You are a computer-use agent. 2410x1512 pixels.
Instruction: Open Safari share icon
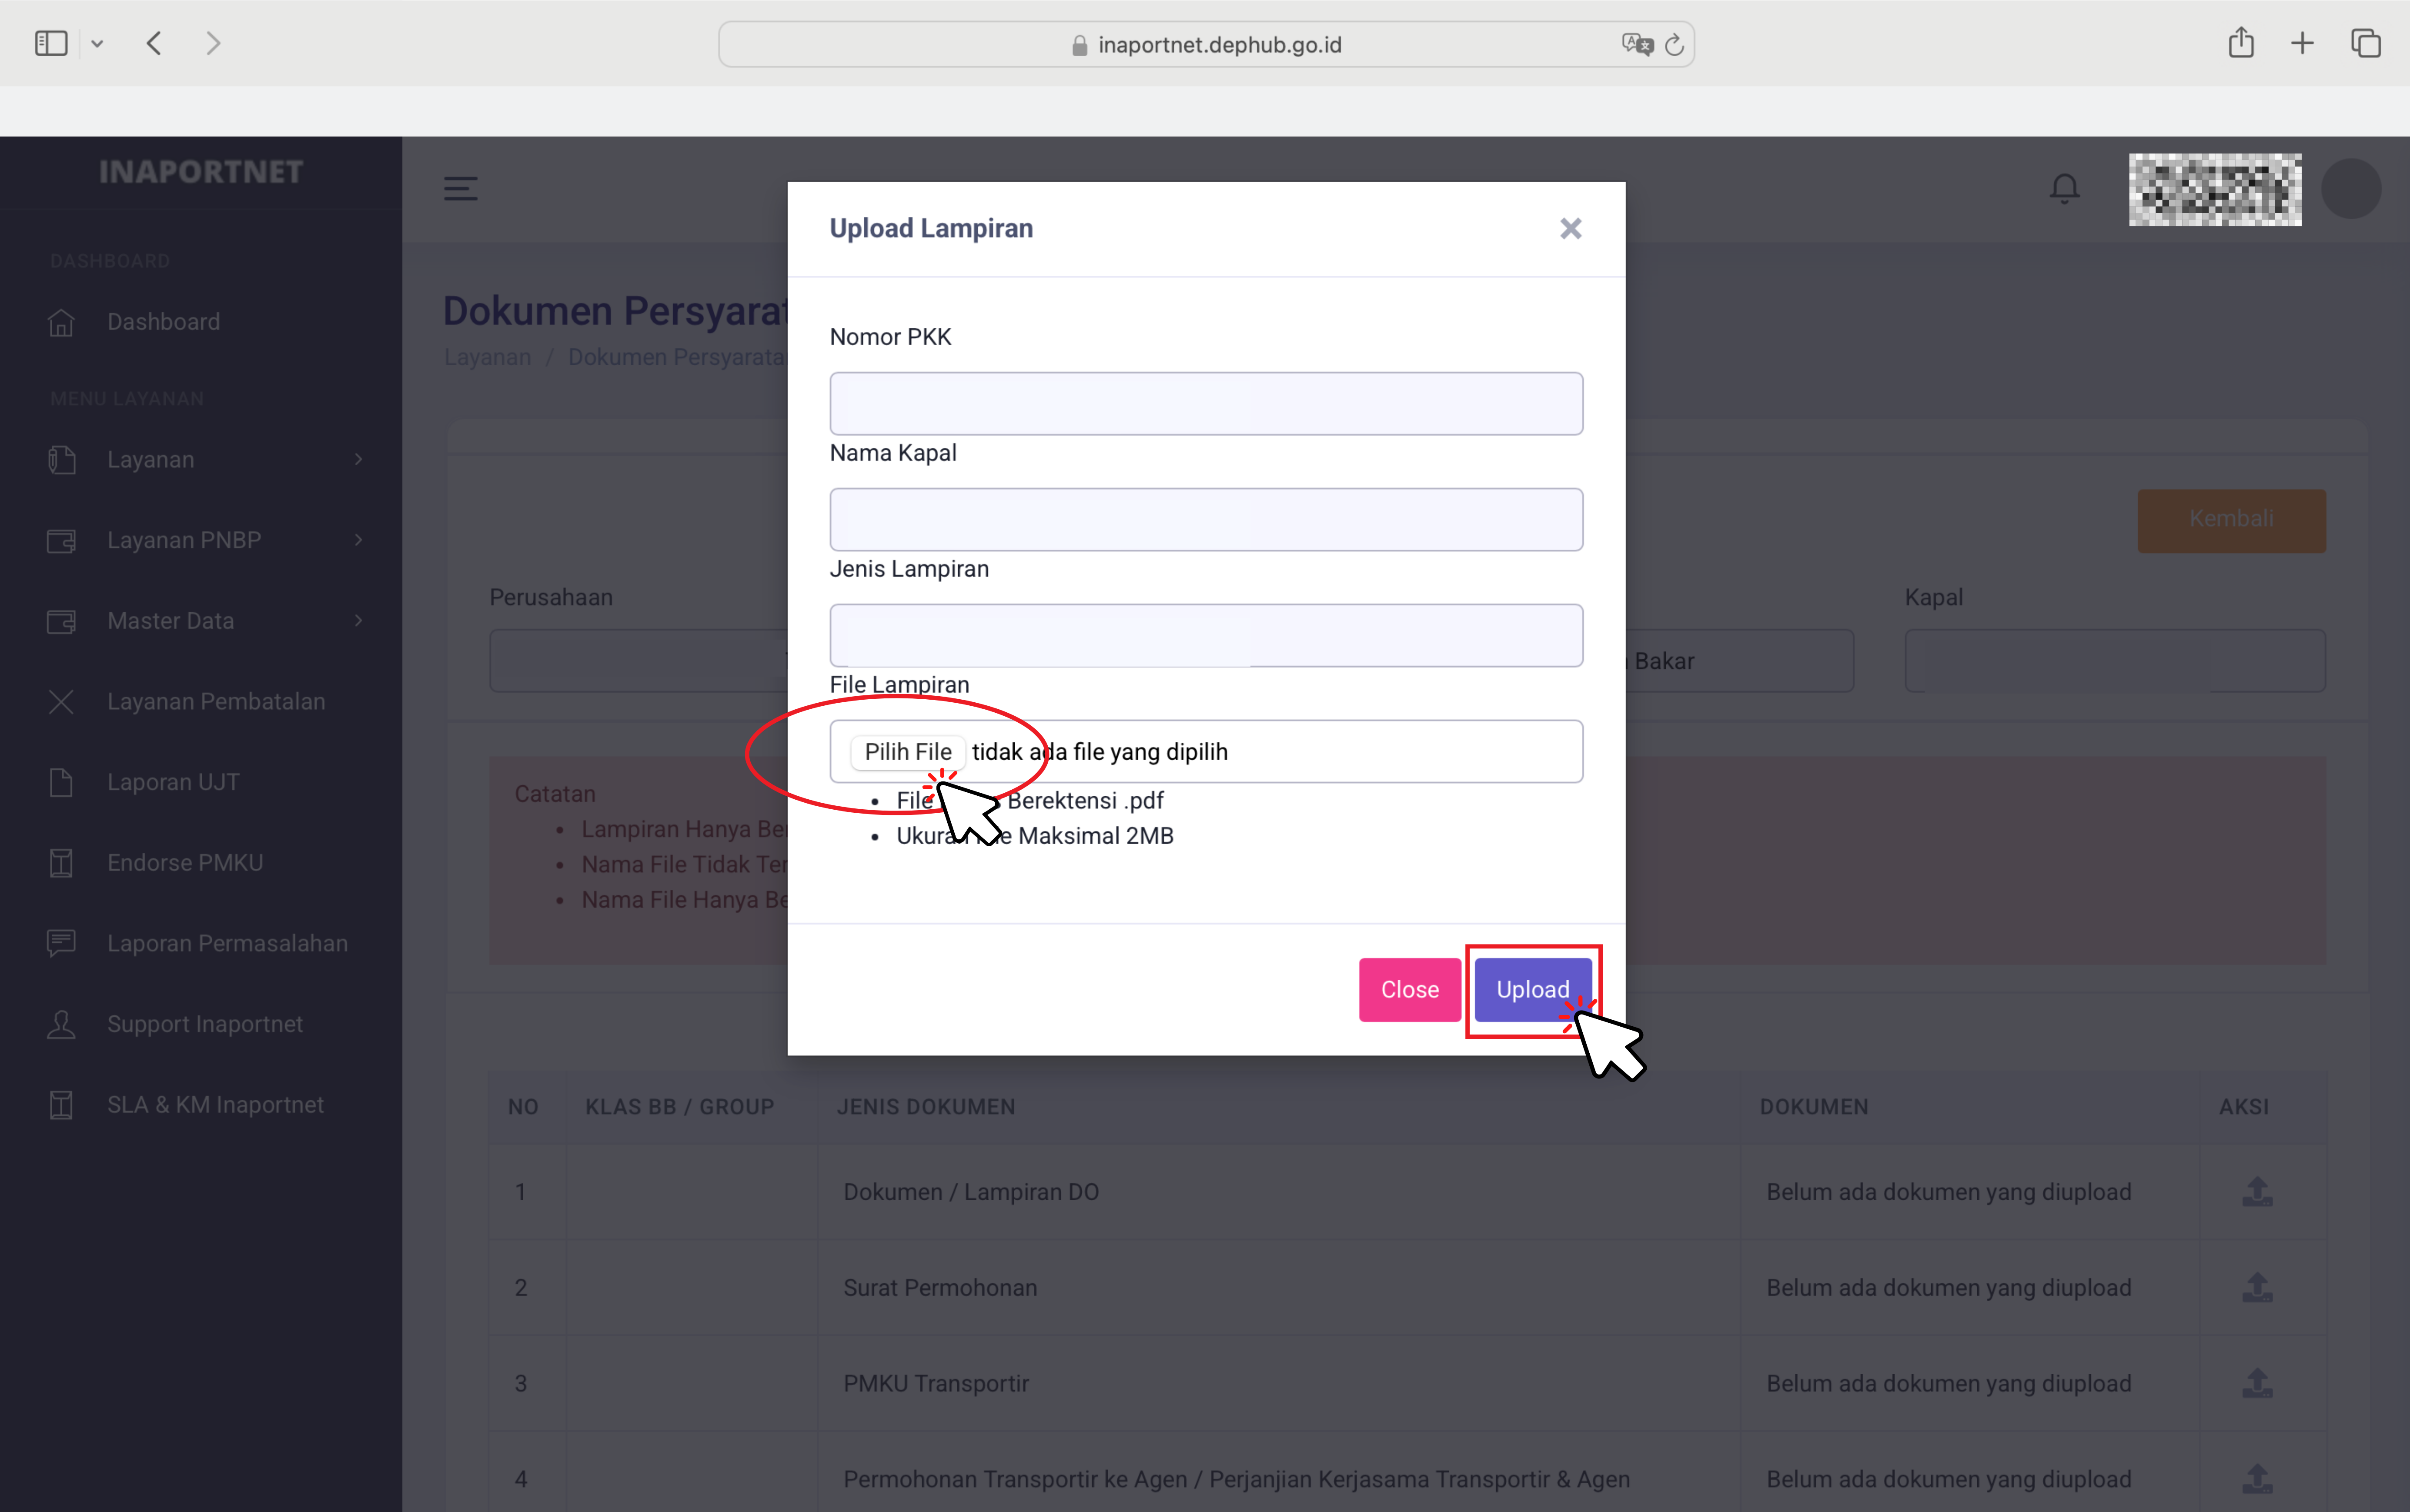2240,43
